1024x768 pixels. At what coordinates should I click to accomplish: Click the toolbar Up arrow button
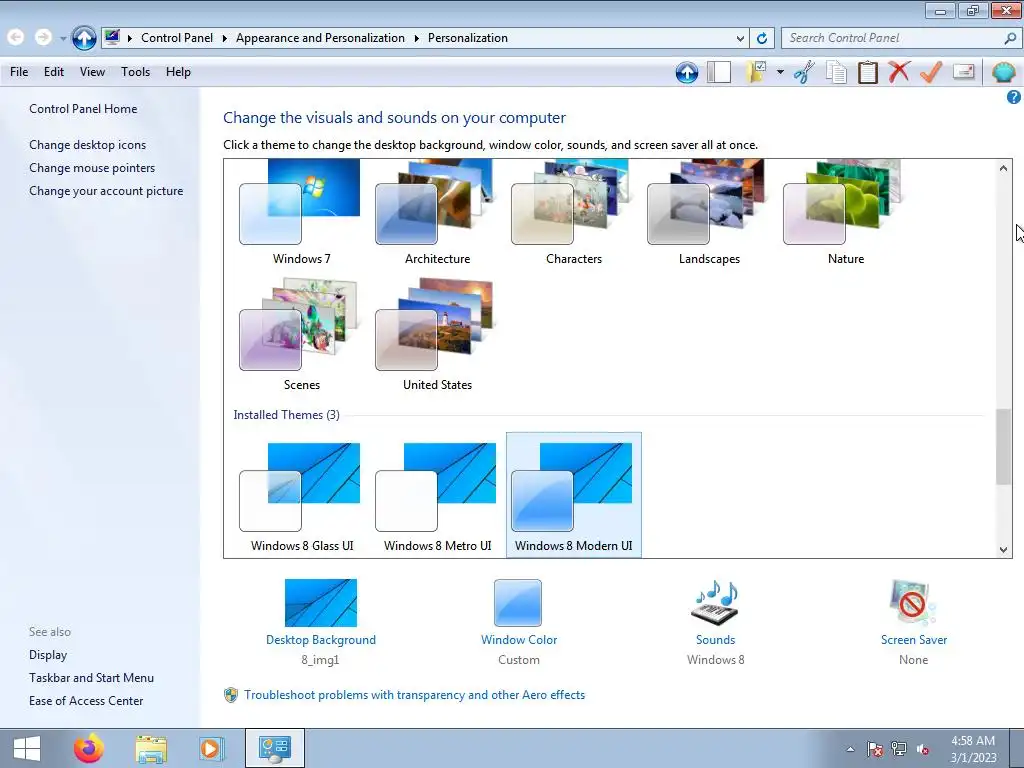686,72
